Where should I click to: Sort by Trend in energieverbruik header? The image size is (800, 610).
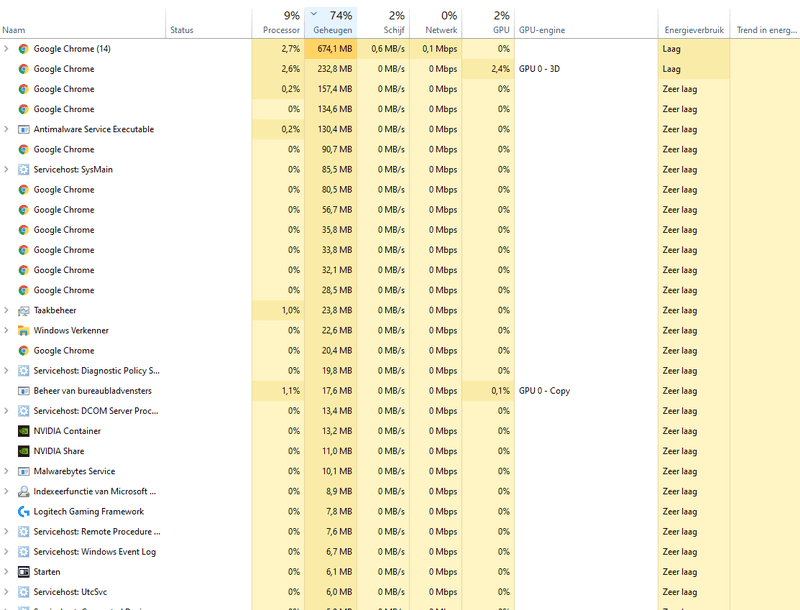765,23
